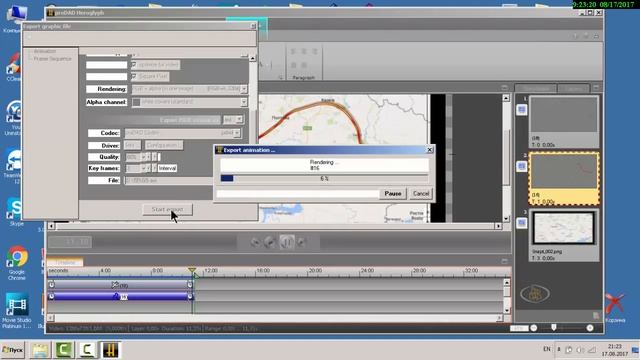
Task: Open the Rendering mode dropdown
Action: [x=244, y=89]
